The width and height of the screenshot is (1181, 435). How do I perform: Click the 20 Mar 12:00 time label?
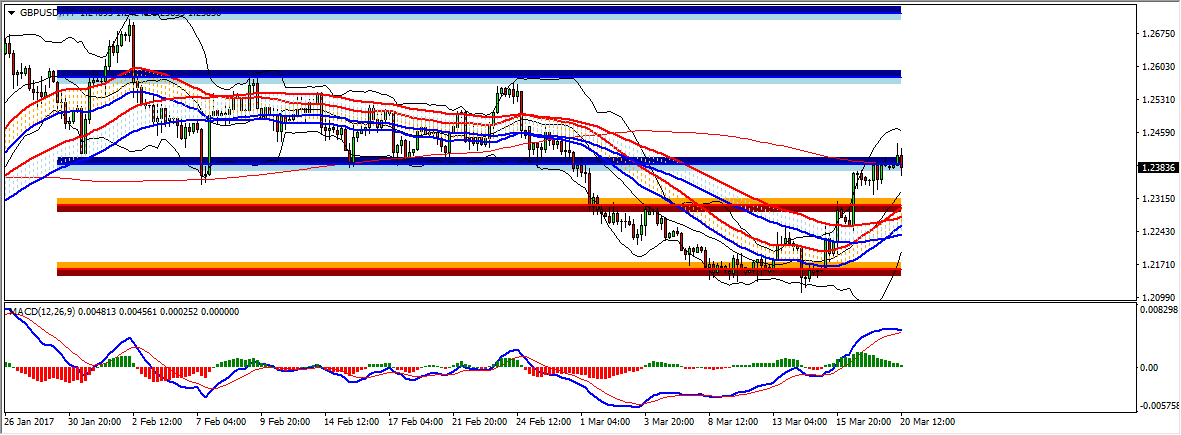point(927,423)
